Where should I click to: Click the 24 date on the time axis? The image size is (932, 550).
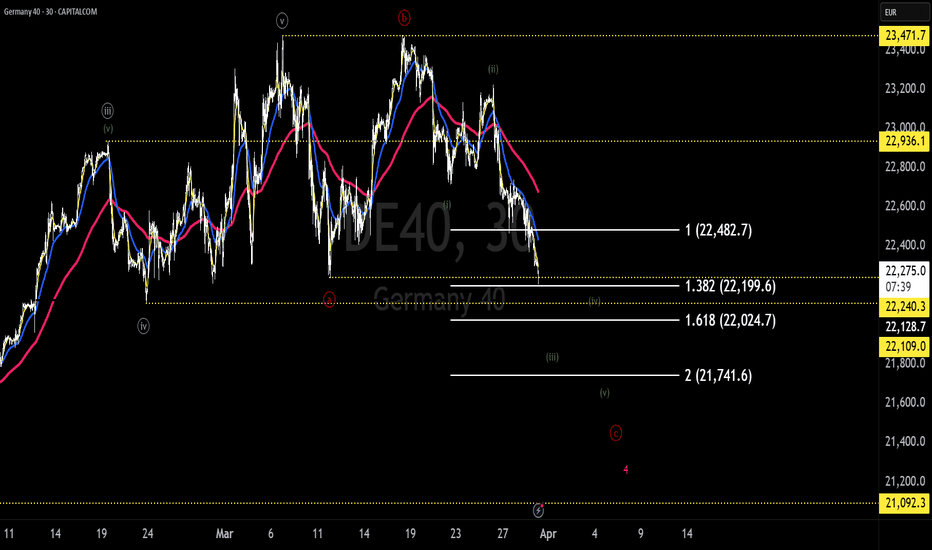tap(147, 534)
